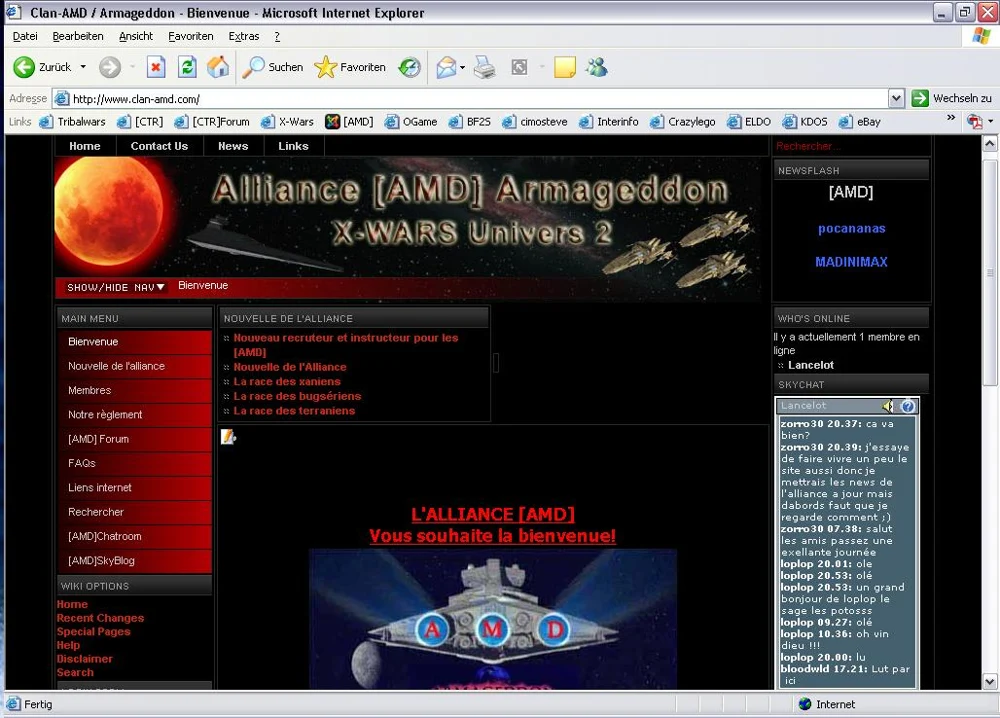Open [AMD]Chatroom menu entry

click(135, 536)
